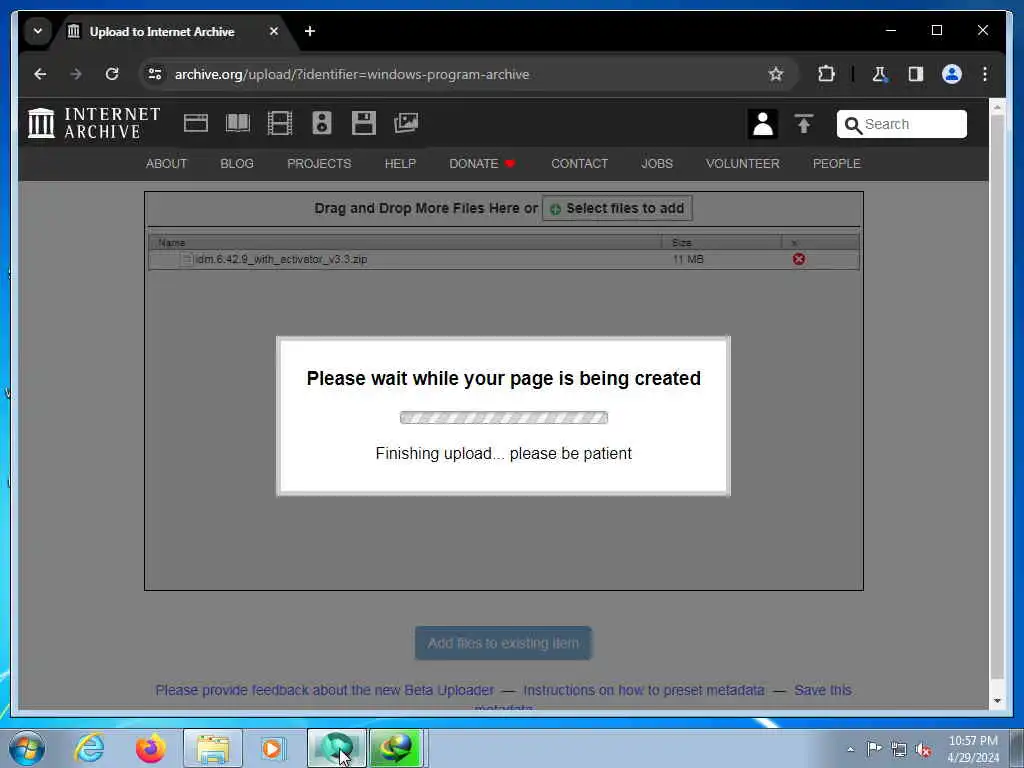The image size is (1024, 768).
Task: Toggle the browser side panel icon
Action: tap(916, 74)
